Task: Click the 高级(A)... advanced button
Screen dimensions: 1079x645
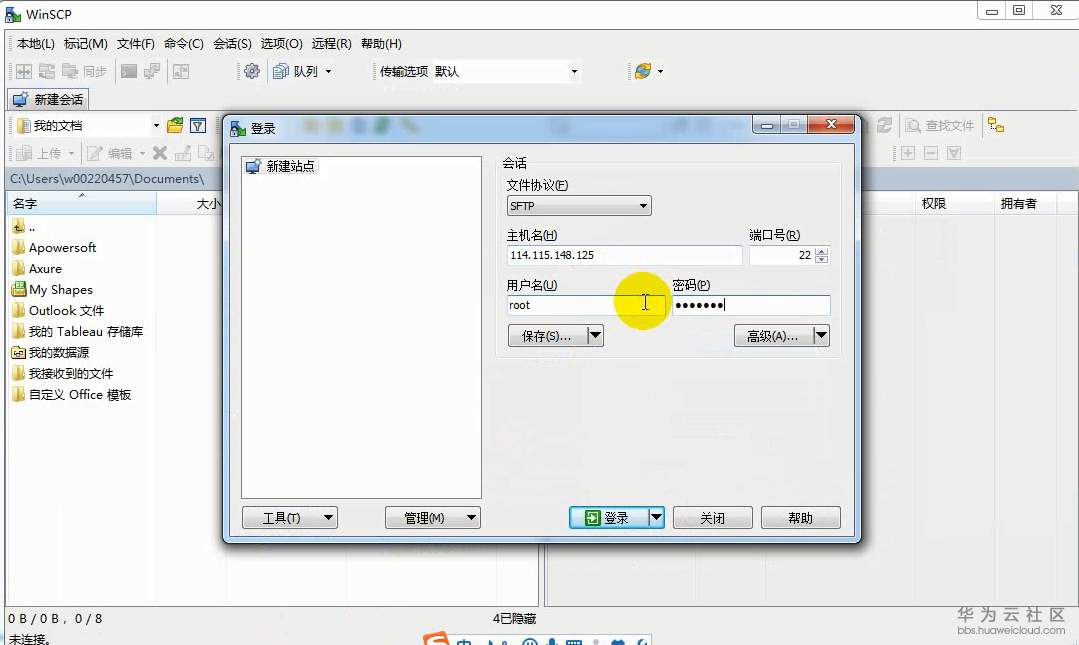Action: (773, 336)
